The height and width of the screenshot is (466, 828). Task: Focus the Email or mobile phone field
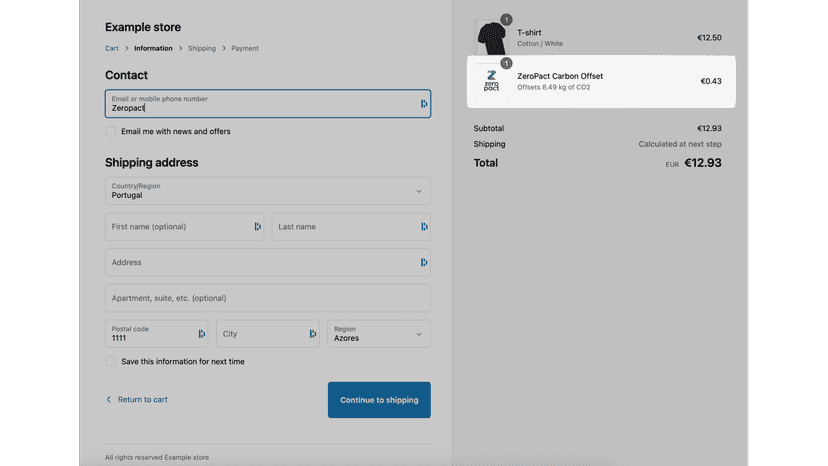pos(268,104)
